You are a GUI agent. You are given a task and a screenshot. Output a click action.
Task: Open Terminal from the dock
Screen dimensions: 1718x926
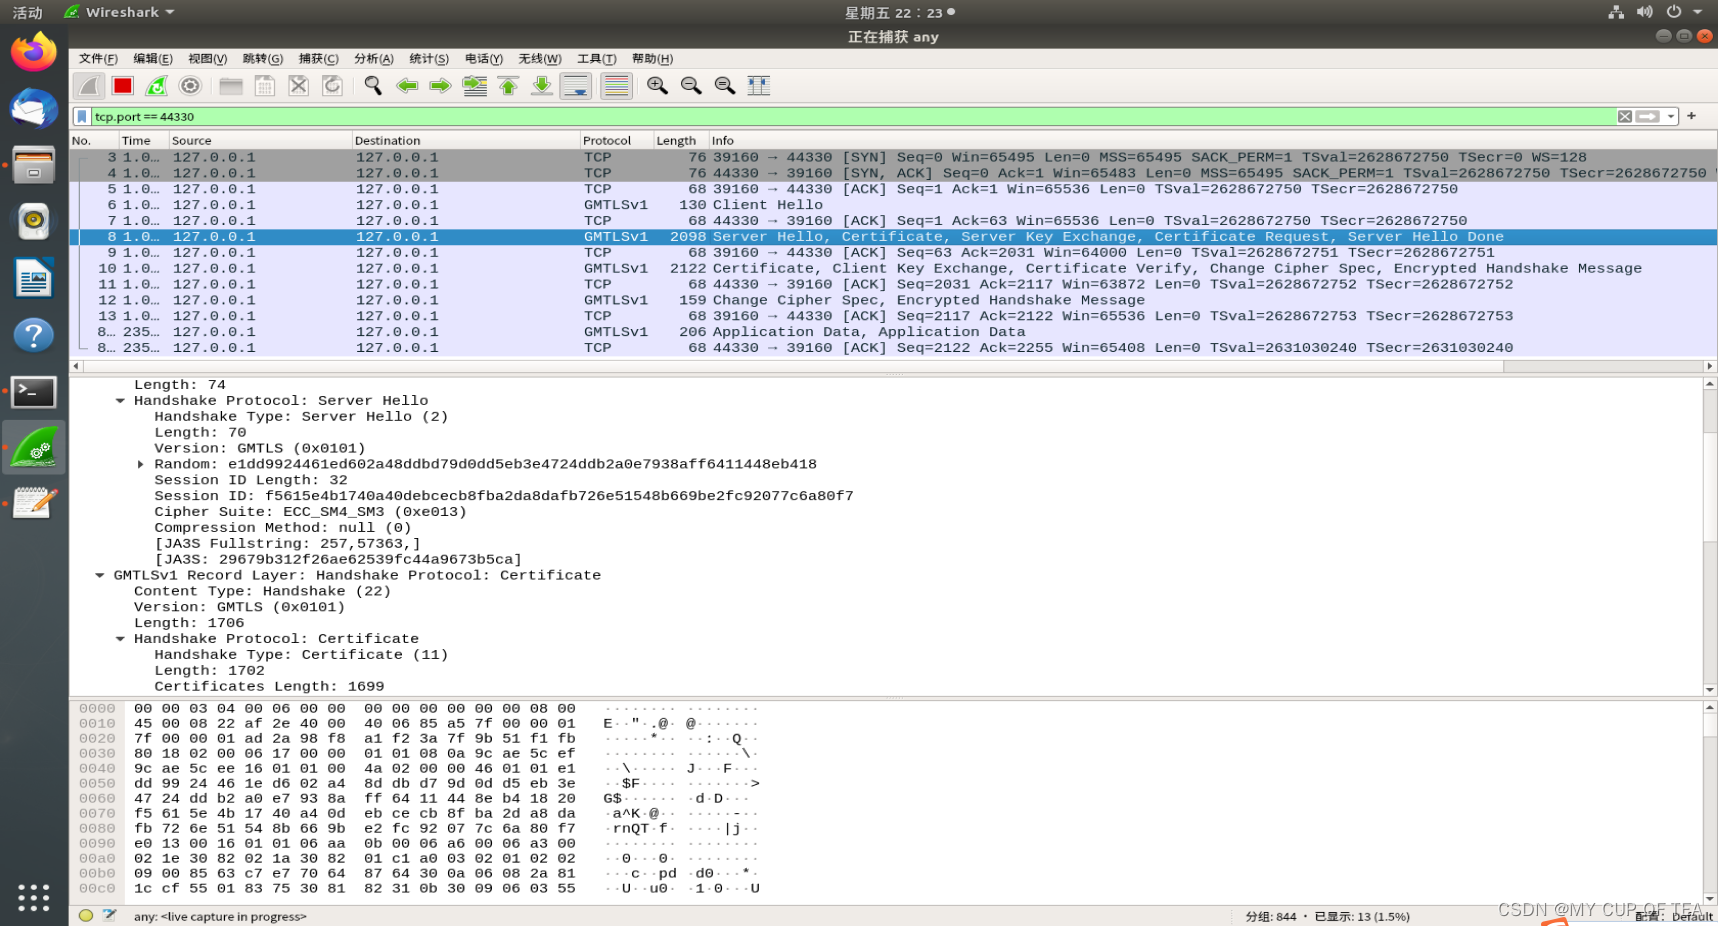click(33, 392)
